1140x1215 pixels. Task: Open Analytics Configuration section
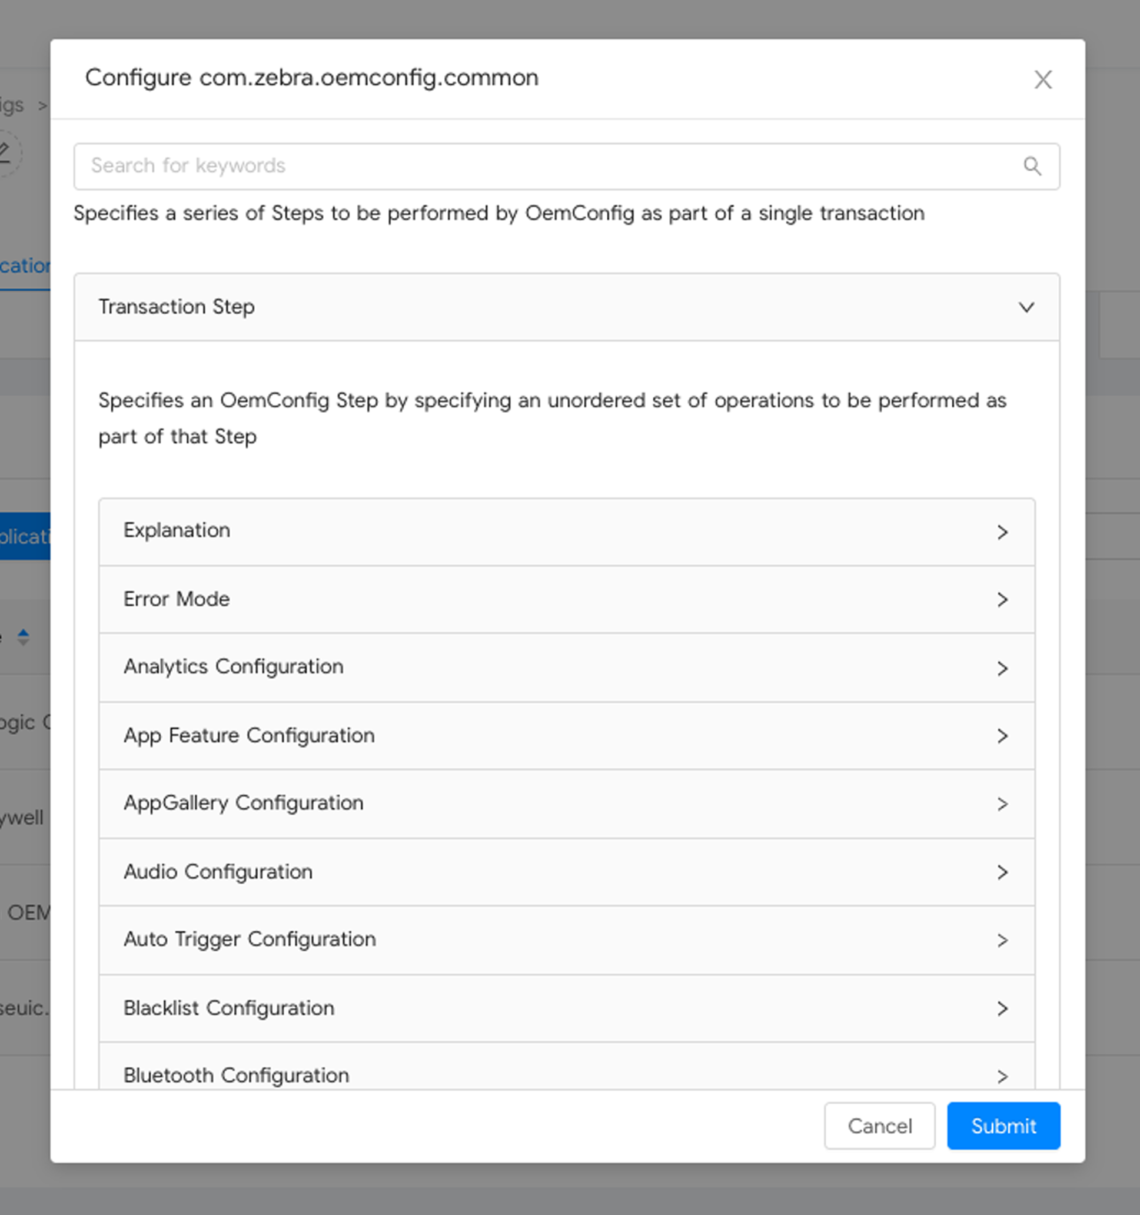(x=566, y=667)
